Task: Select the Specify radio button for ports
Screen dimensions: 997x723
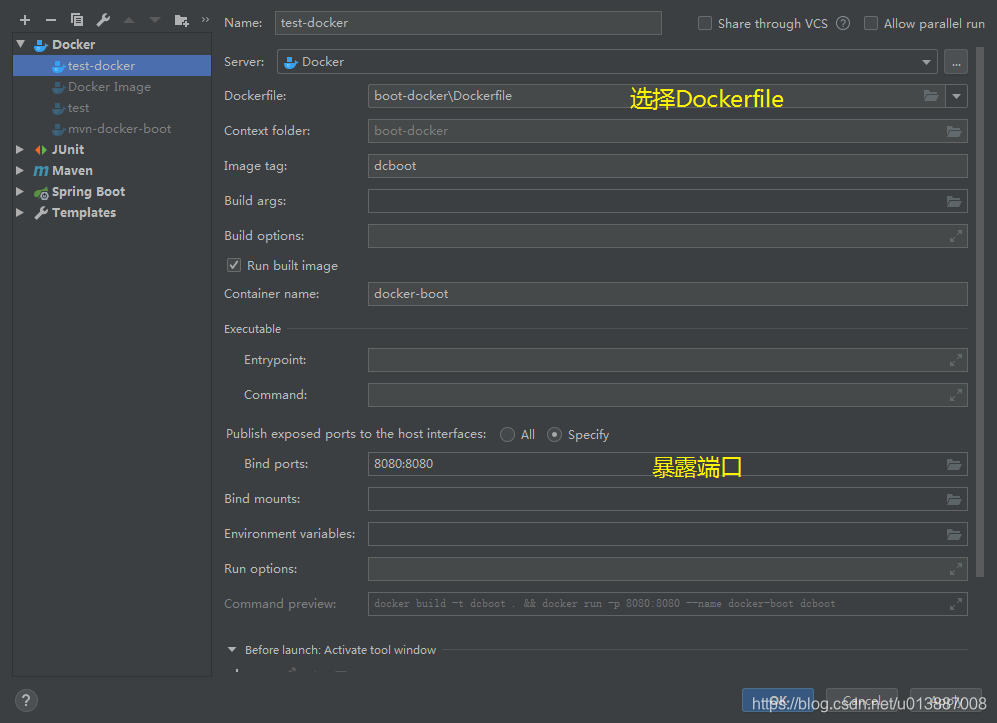Action: (554, 434)
